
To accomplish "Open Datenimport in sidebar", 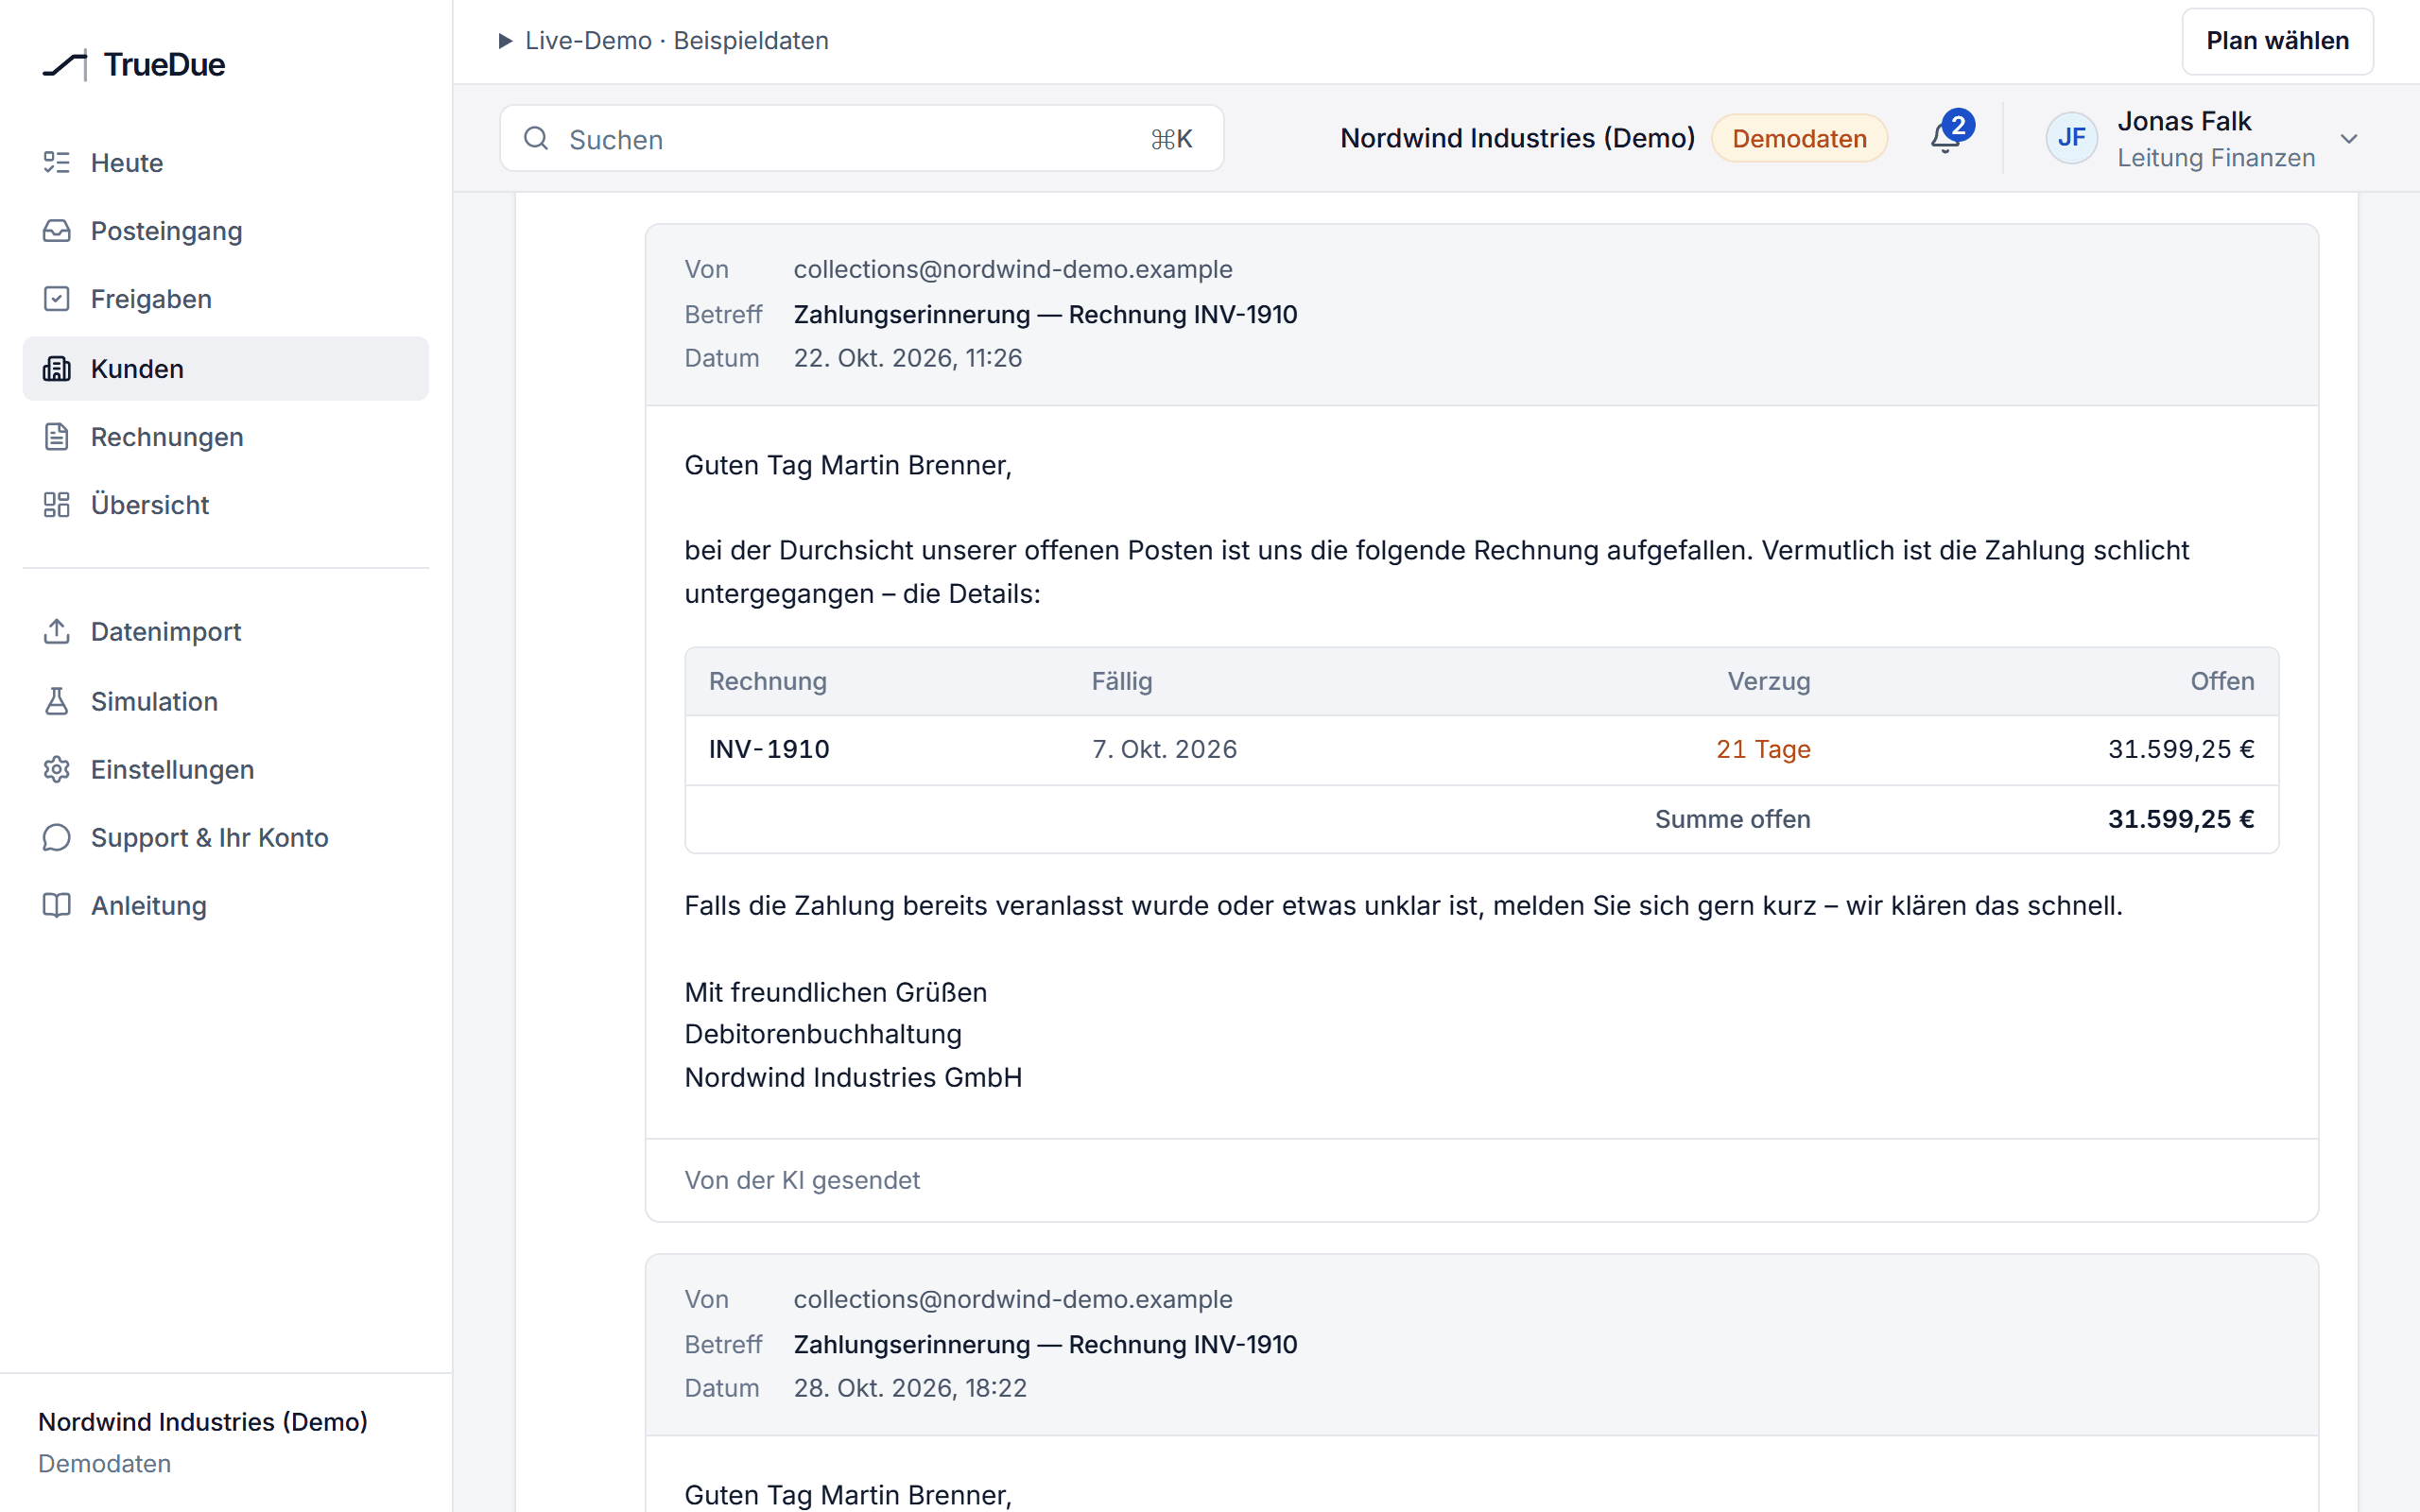I will 226,631.
